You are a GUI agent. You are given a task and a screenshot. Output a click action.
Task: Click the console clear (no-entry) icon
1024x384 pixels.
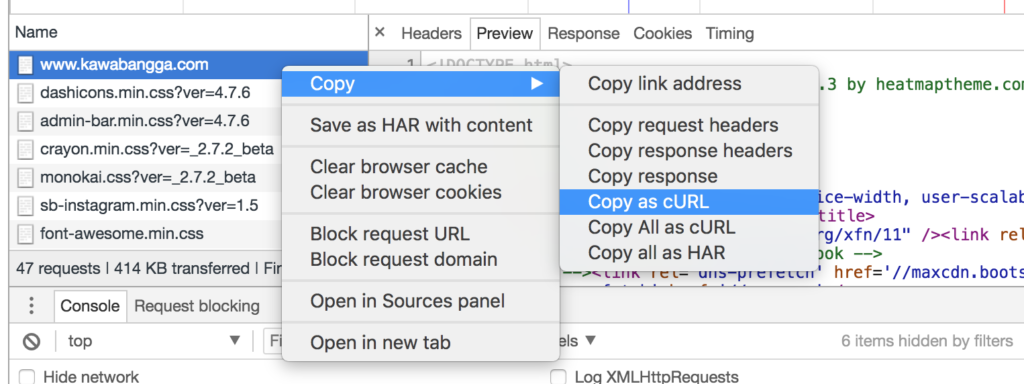click(x=31, y=341)
